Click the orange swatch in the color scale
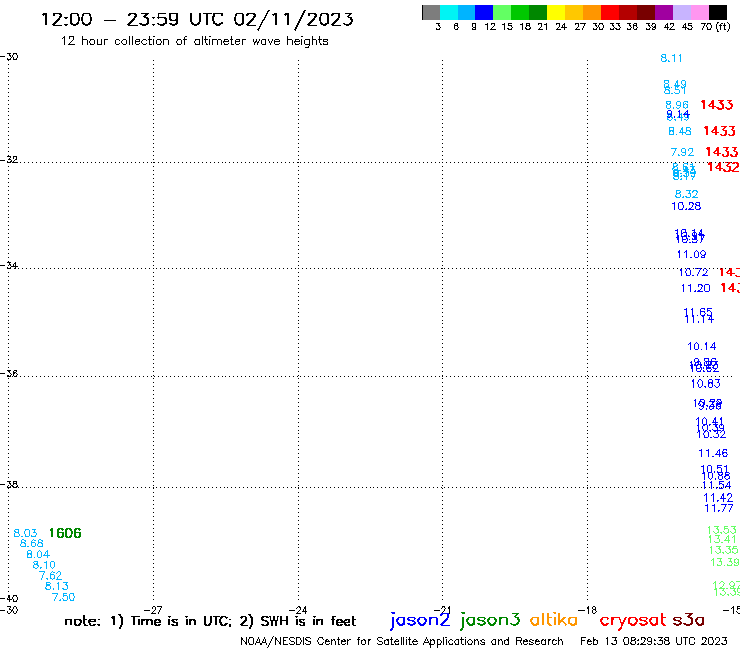Viewport: 740px width, 650px height. click(x=592, y=12)
